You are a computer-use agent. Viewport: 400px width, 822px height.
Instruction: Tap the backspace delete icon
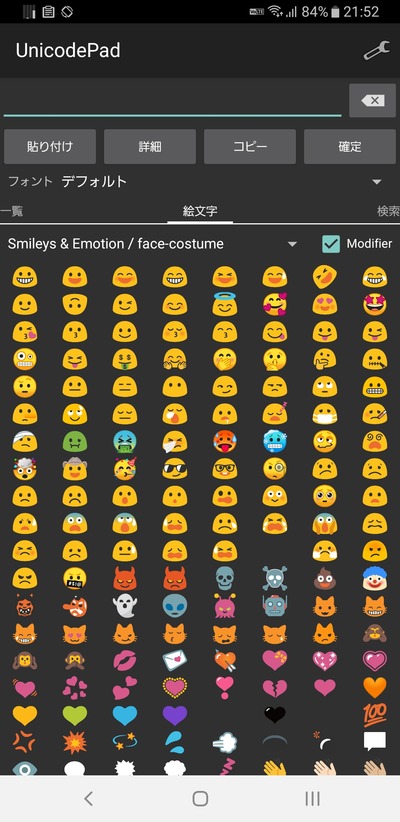click(x=373, y=100)
